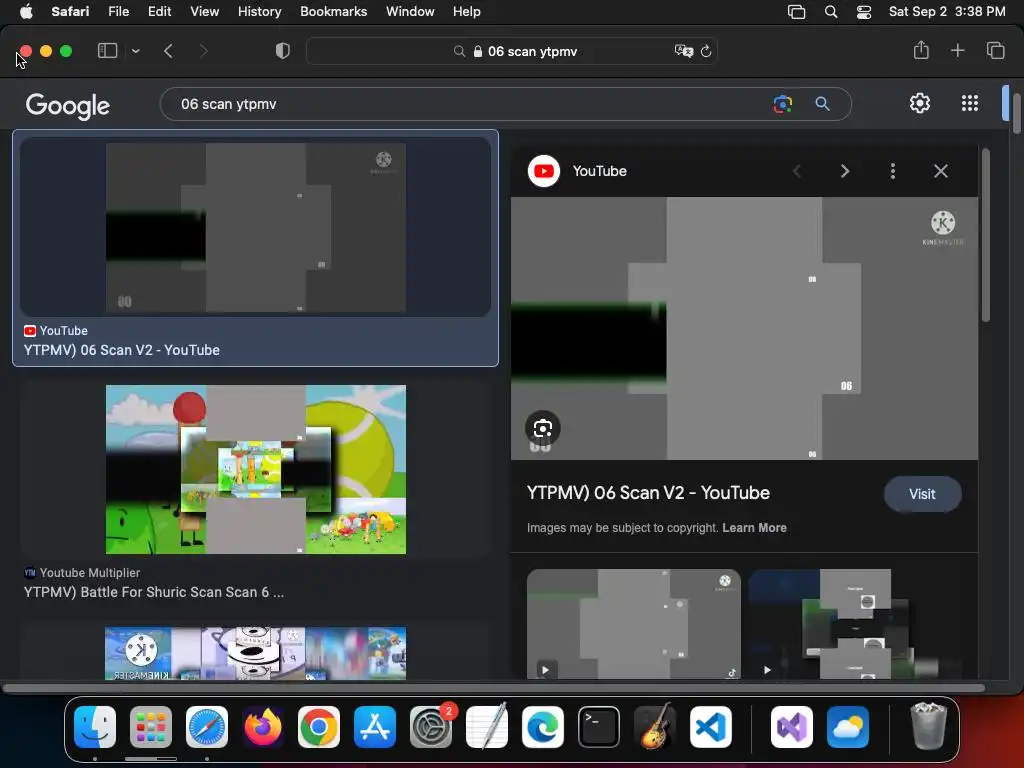Go forward with the toolbar arrow

click(203, 51)
